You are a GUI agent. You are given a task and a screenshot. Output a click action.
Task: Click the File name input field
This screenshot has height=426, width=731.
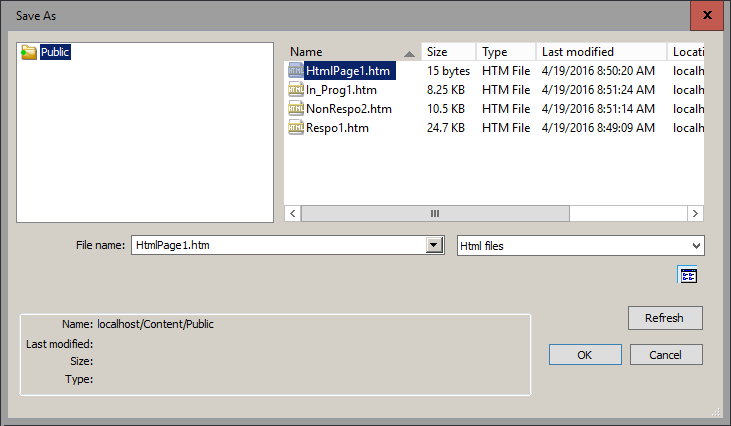click(x=278, y=245)
